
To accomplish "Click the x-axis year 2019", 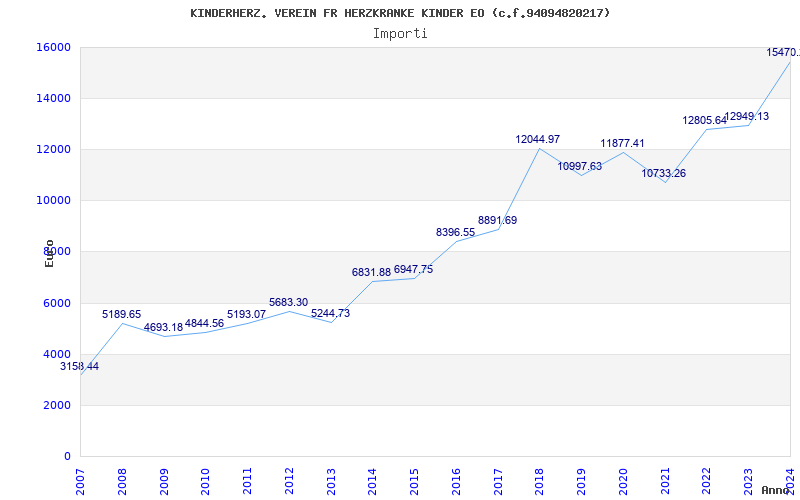I will coord(582,482).
